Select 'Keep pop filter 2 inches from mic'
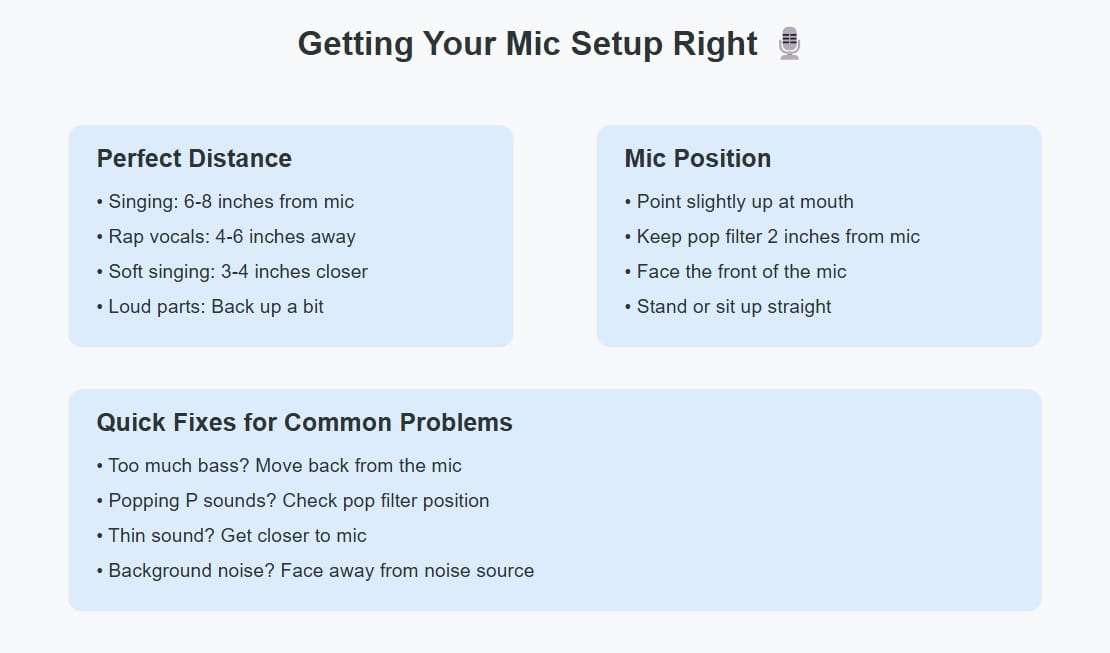Viewport: 1110px width, 653px height. [x=772, y=237]
